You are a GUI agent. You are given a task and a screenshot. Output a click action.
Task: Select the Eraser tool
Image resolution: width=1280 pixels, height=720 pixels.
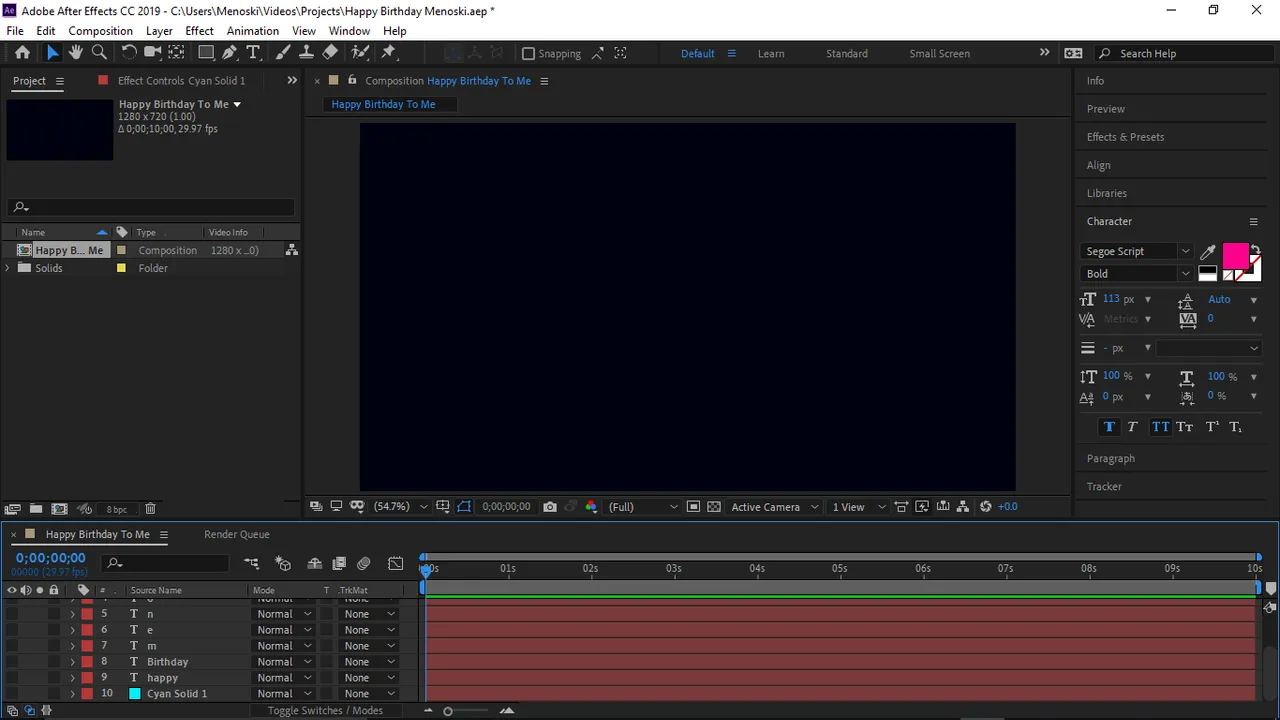(330, 53)
